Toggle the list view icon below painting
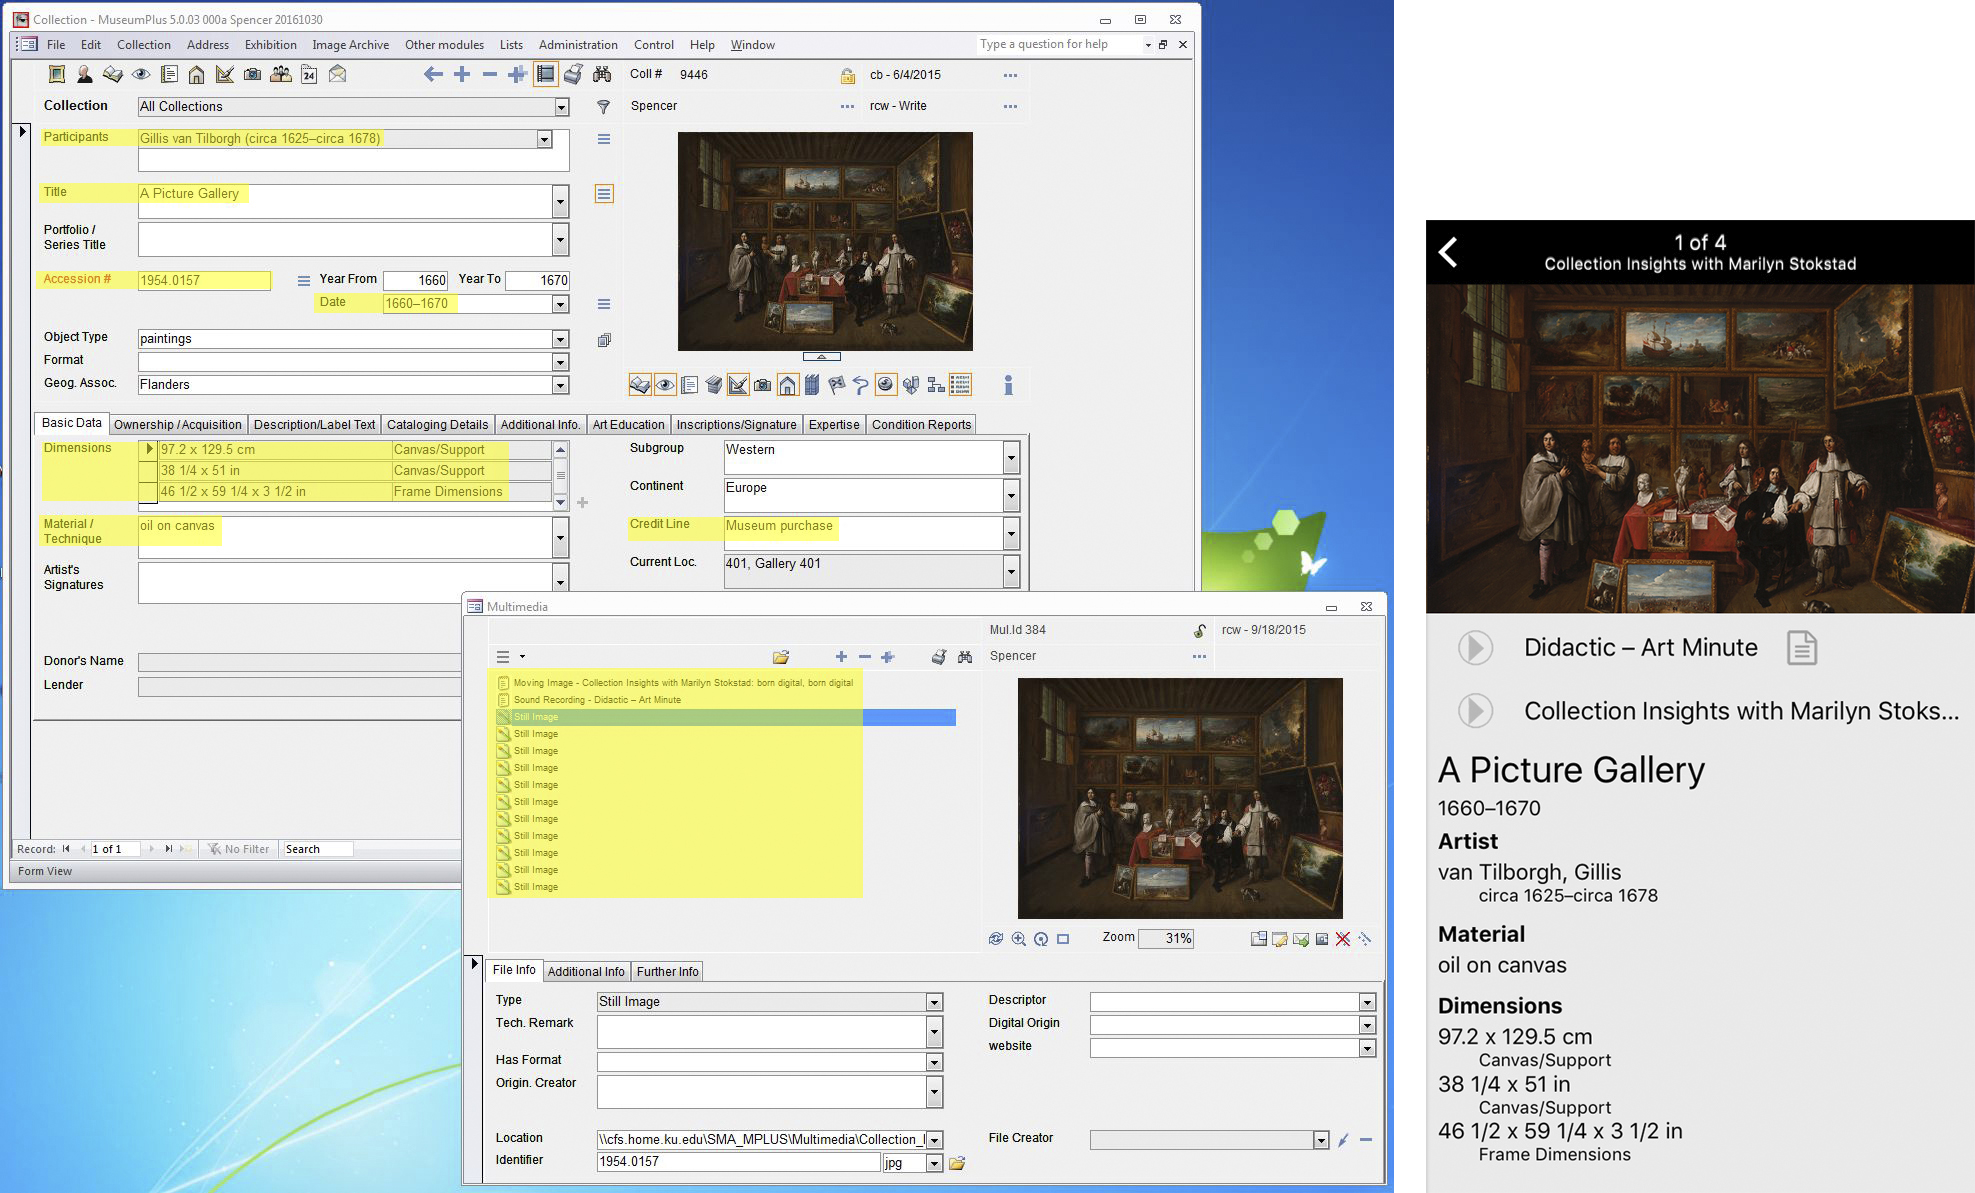 pos(960,385)
